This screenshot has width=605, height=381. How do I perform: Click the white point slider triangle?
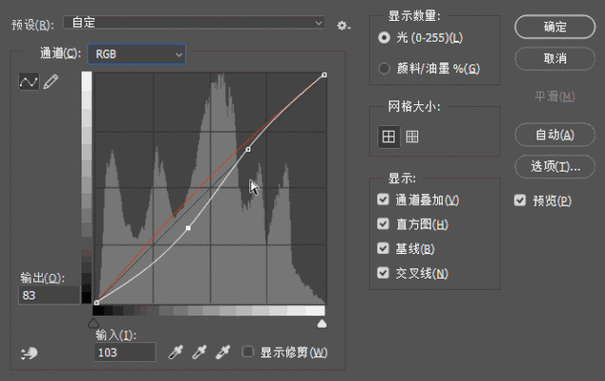(322, 323)
